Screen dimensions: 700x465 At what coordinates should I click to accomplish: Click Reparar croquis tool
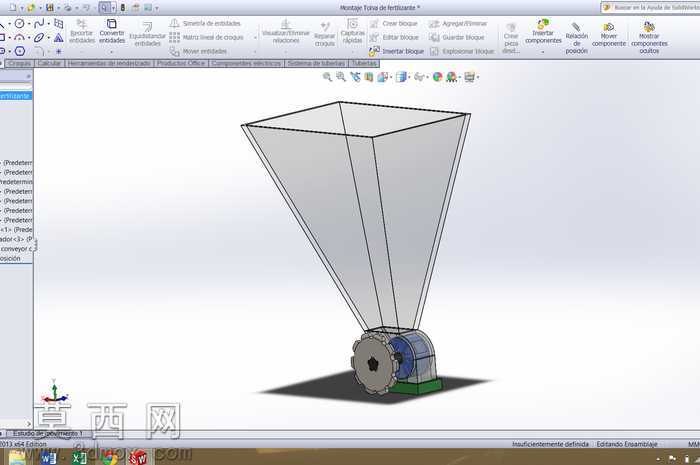(x=325, y=34)
